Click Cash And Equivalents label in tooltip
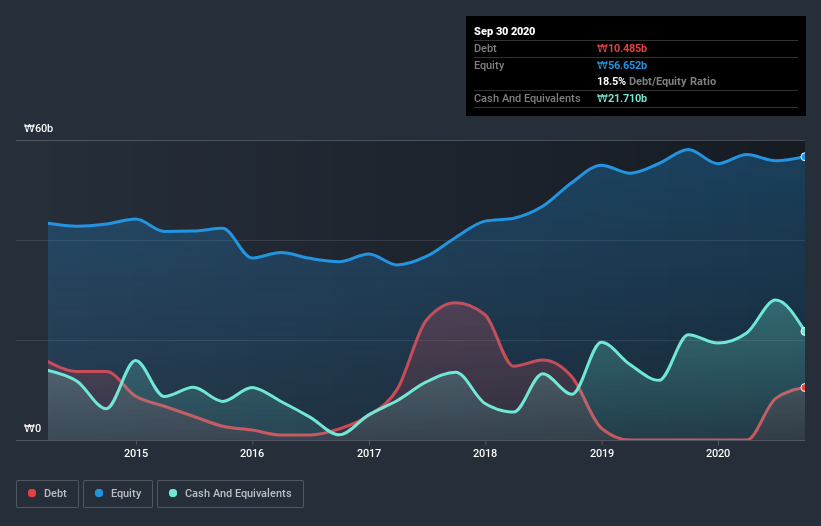The width and height of the screenshot is (821, 526). [527, 98]
